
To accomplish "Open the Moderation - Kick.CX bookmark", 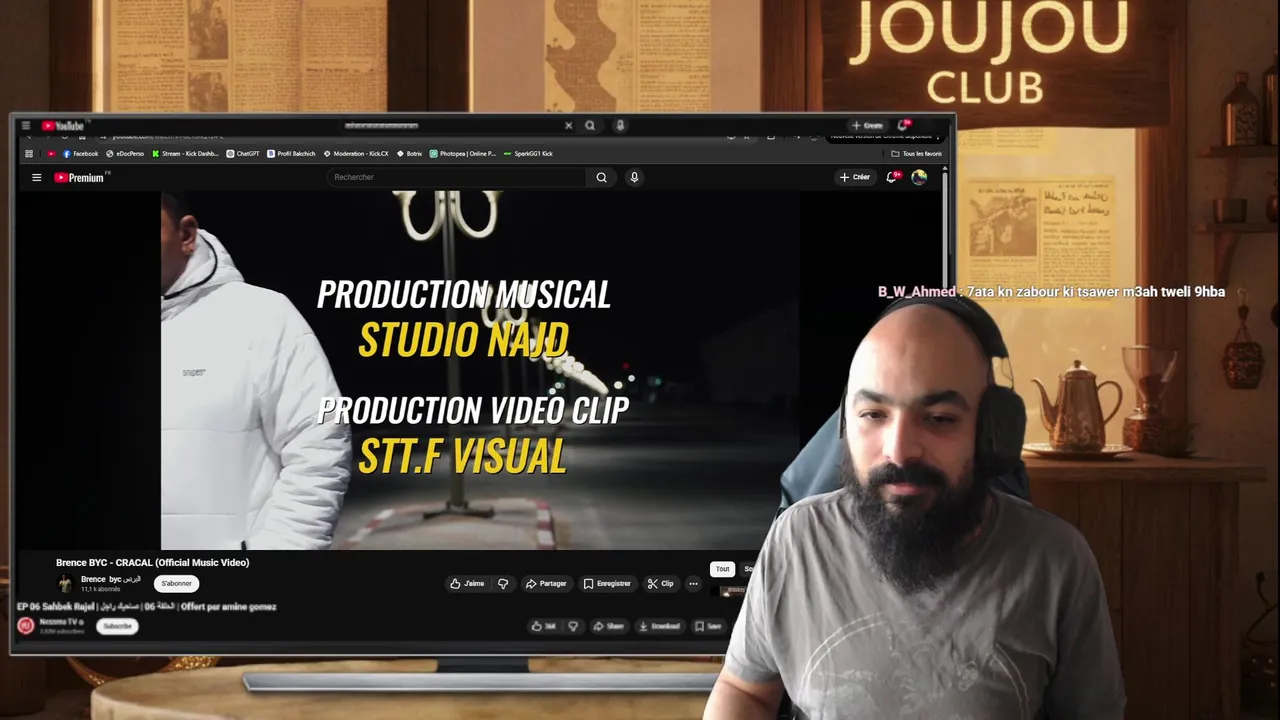I will [x=356, y=154].
